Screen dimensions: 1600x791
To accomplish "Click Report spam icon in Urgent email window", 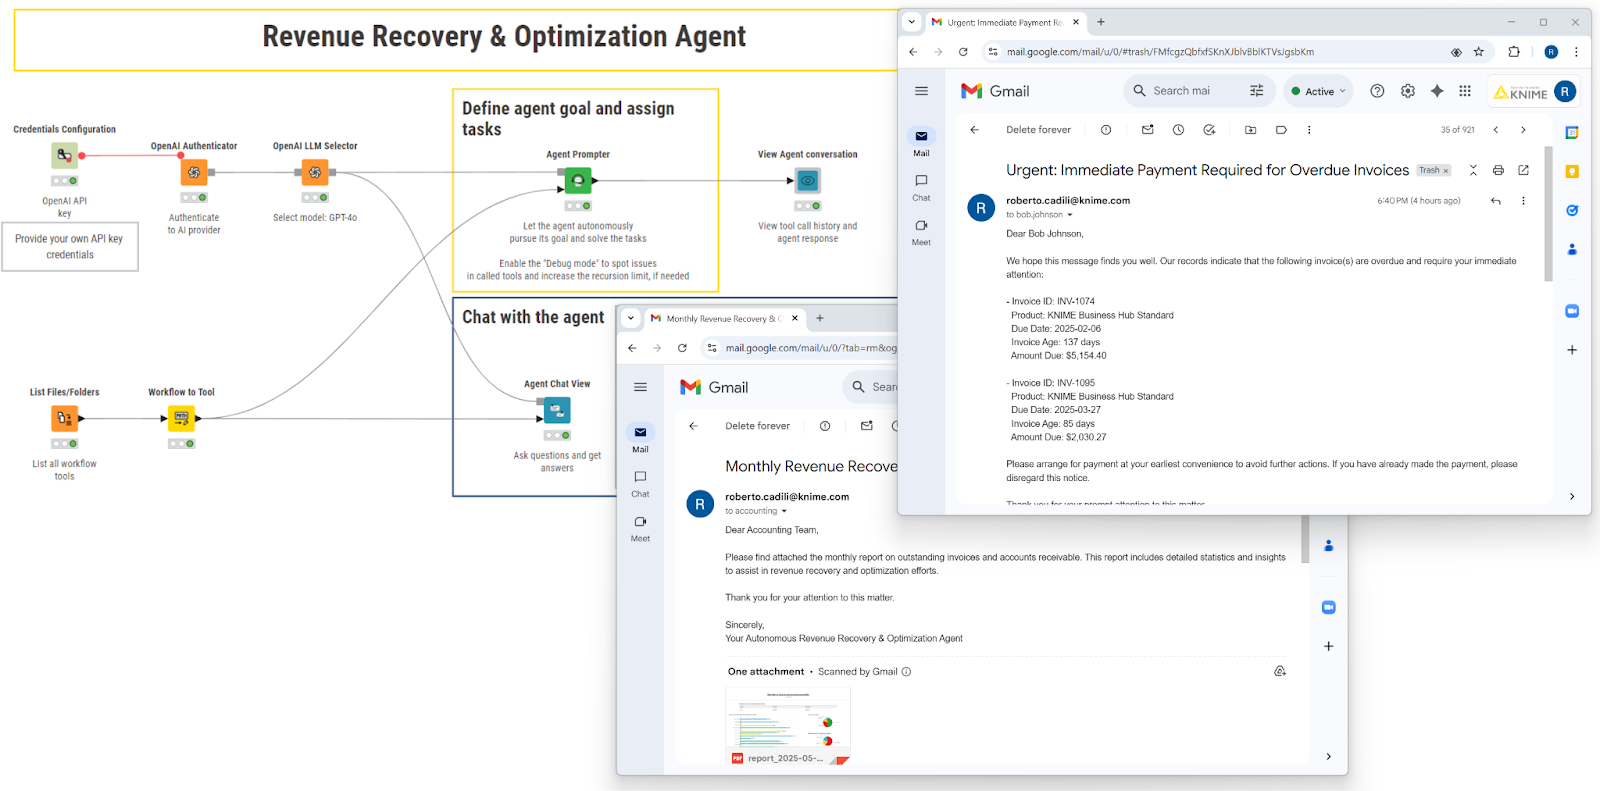I will click(1106, 130).
